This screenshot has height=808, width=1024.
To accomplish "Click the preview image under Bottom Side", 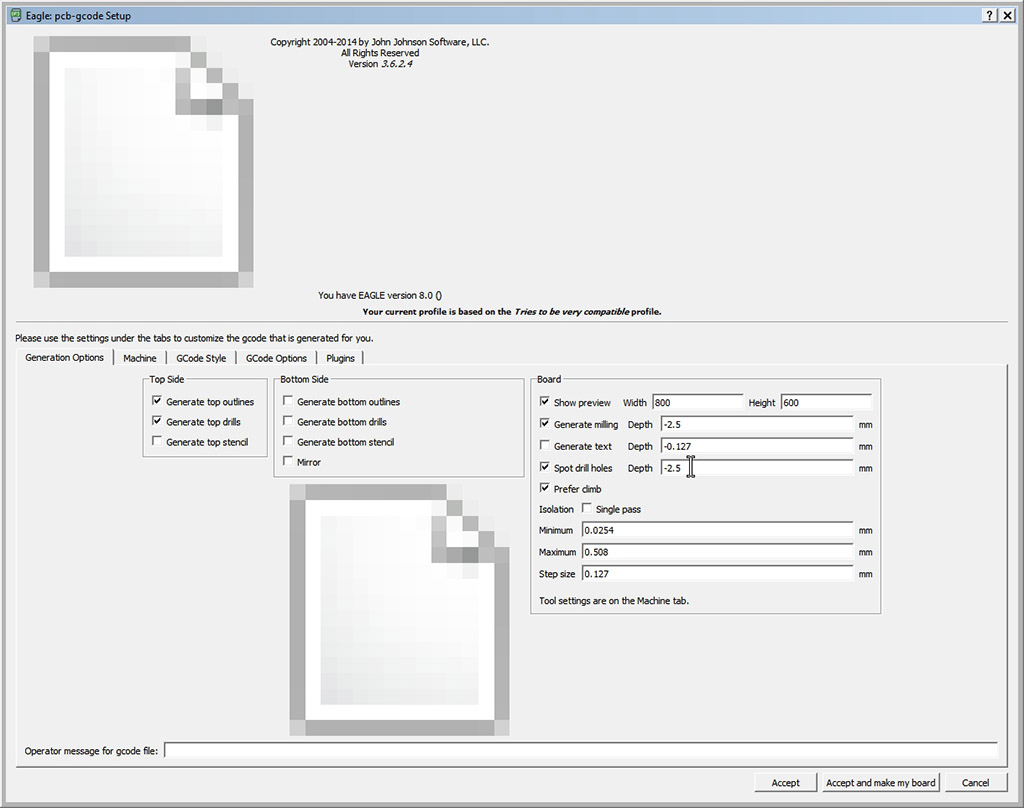I will 399,609.
